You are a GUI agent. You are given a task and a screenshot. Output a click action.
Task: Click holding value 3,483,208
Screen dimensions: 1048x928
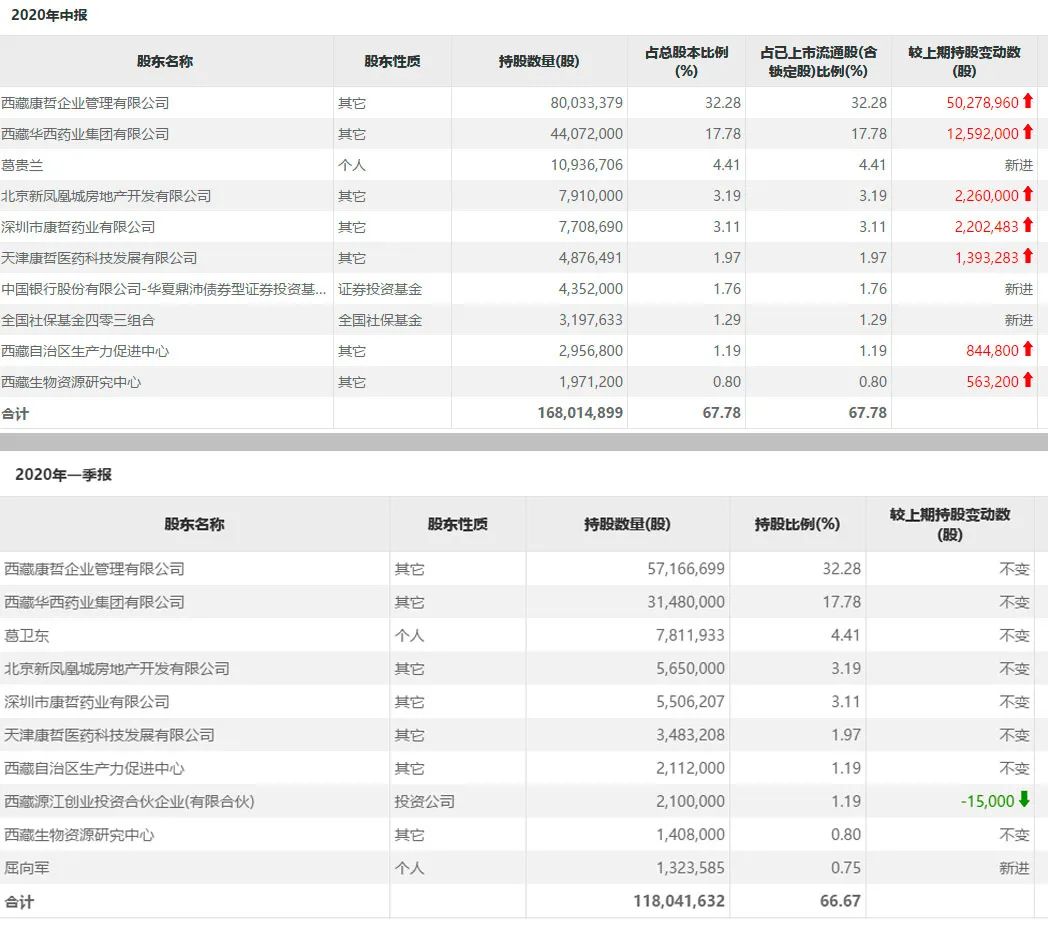coord(690,735)
